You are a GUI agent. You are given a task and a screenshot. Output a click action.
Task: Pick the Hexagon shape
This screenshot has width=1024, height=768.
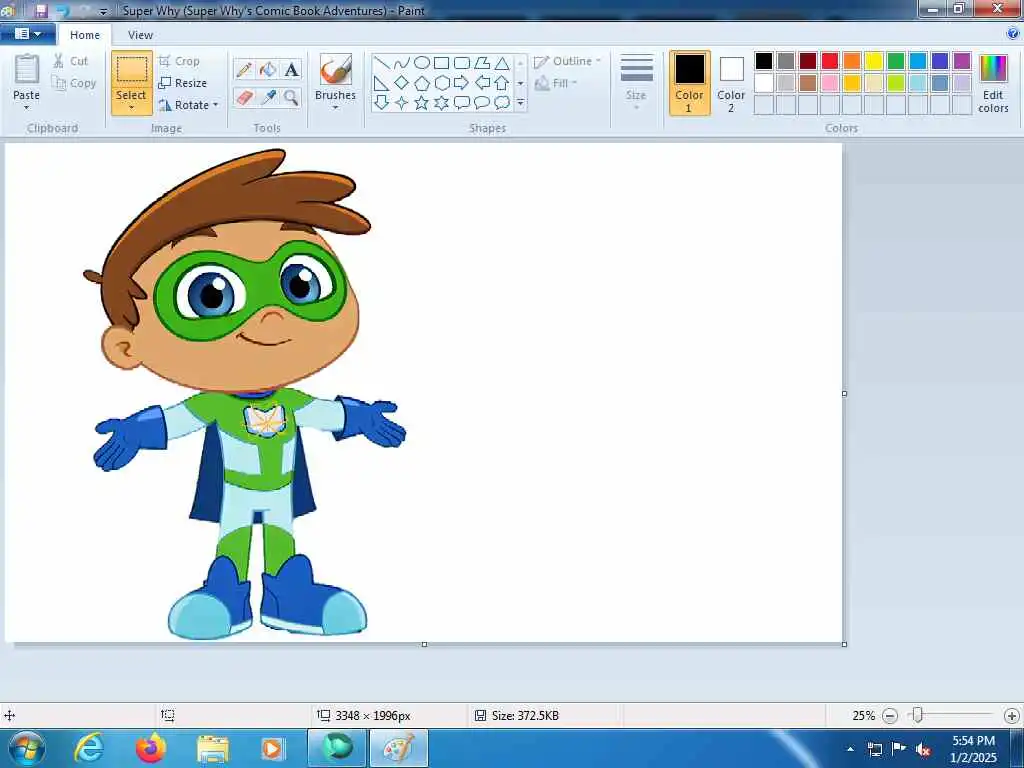click(441, 83)
